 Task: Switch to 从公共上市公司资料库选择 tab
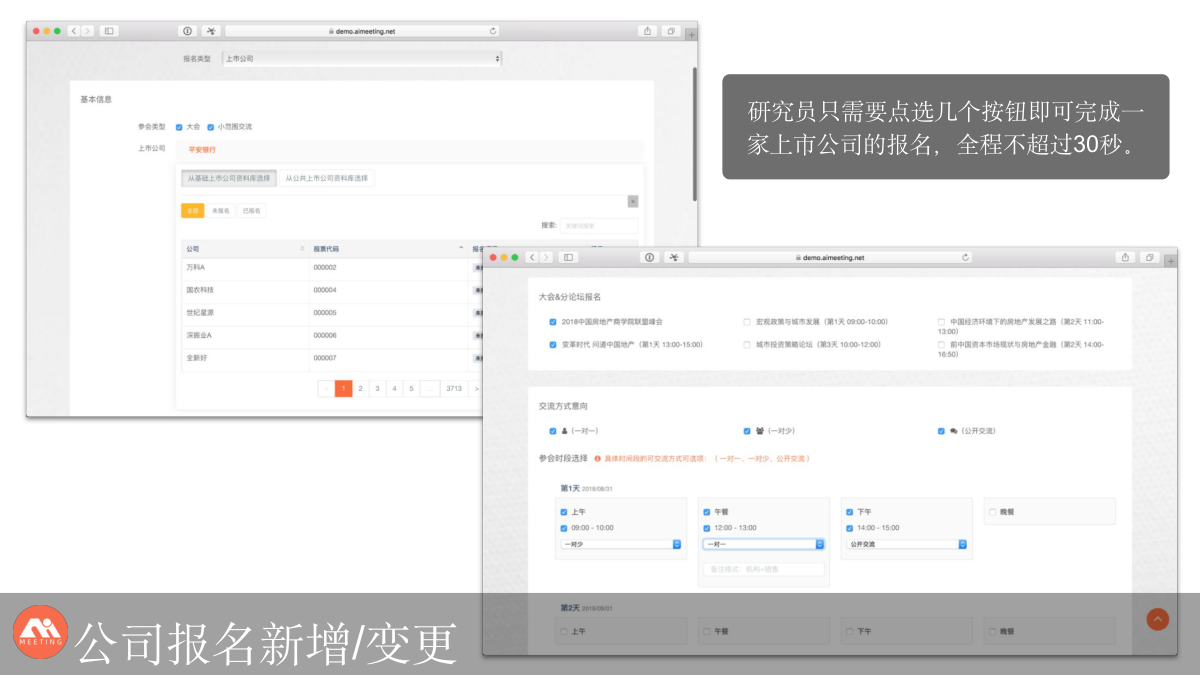pos(326,178)
